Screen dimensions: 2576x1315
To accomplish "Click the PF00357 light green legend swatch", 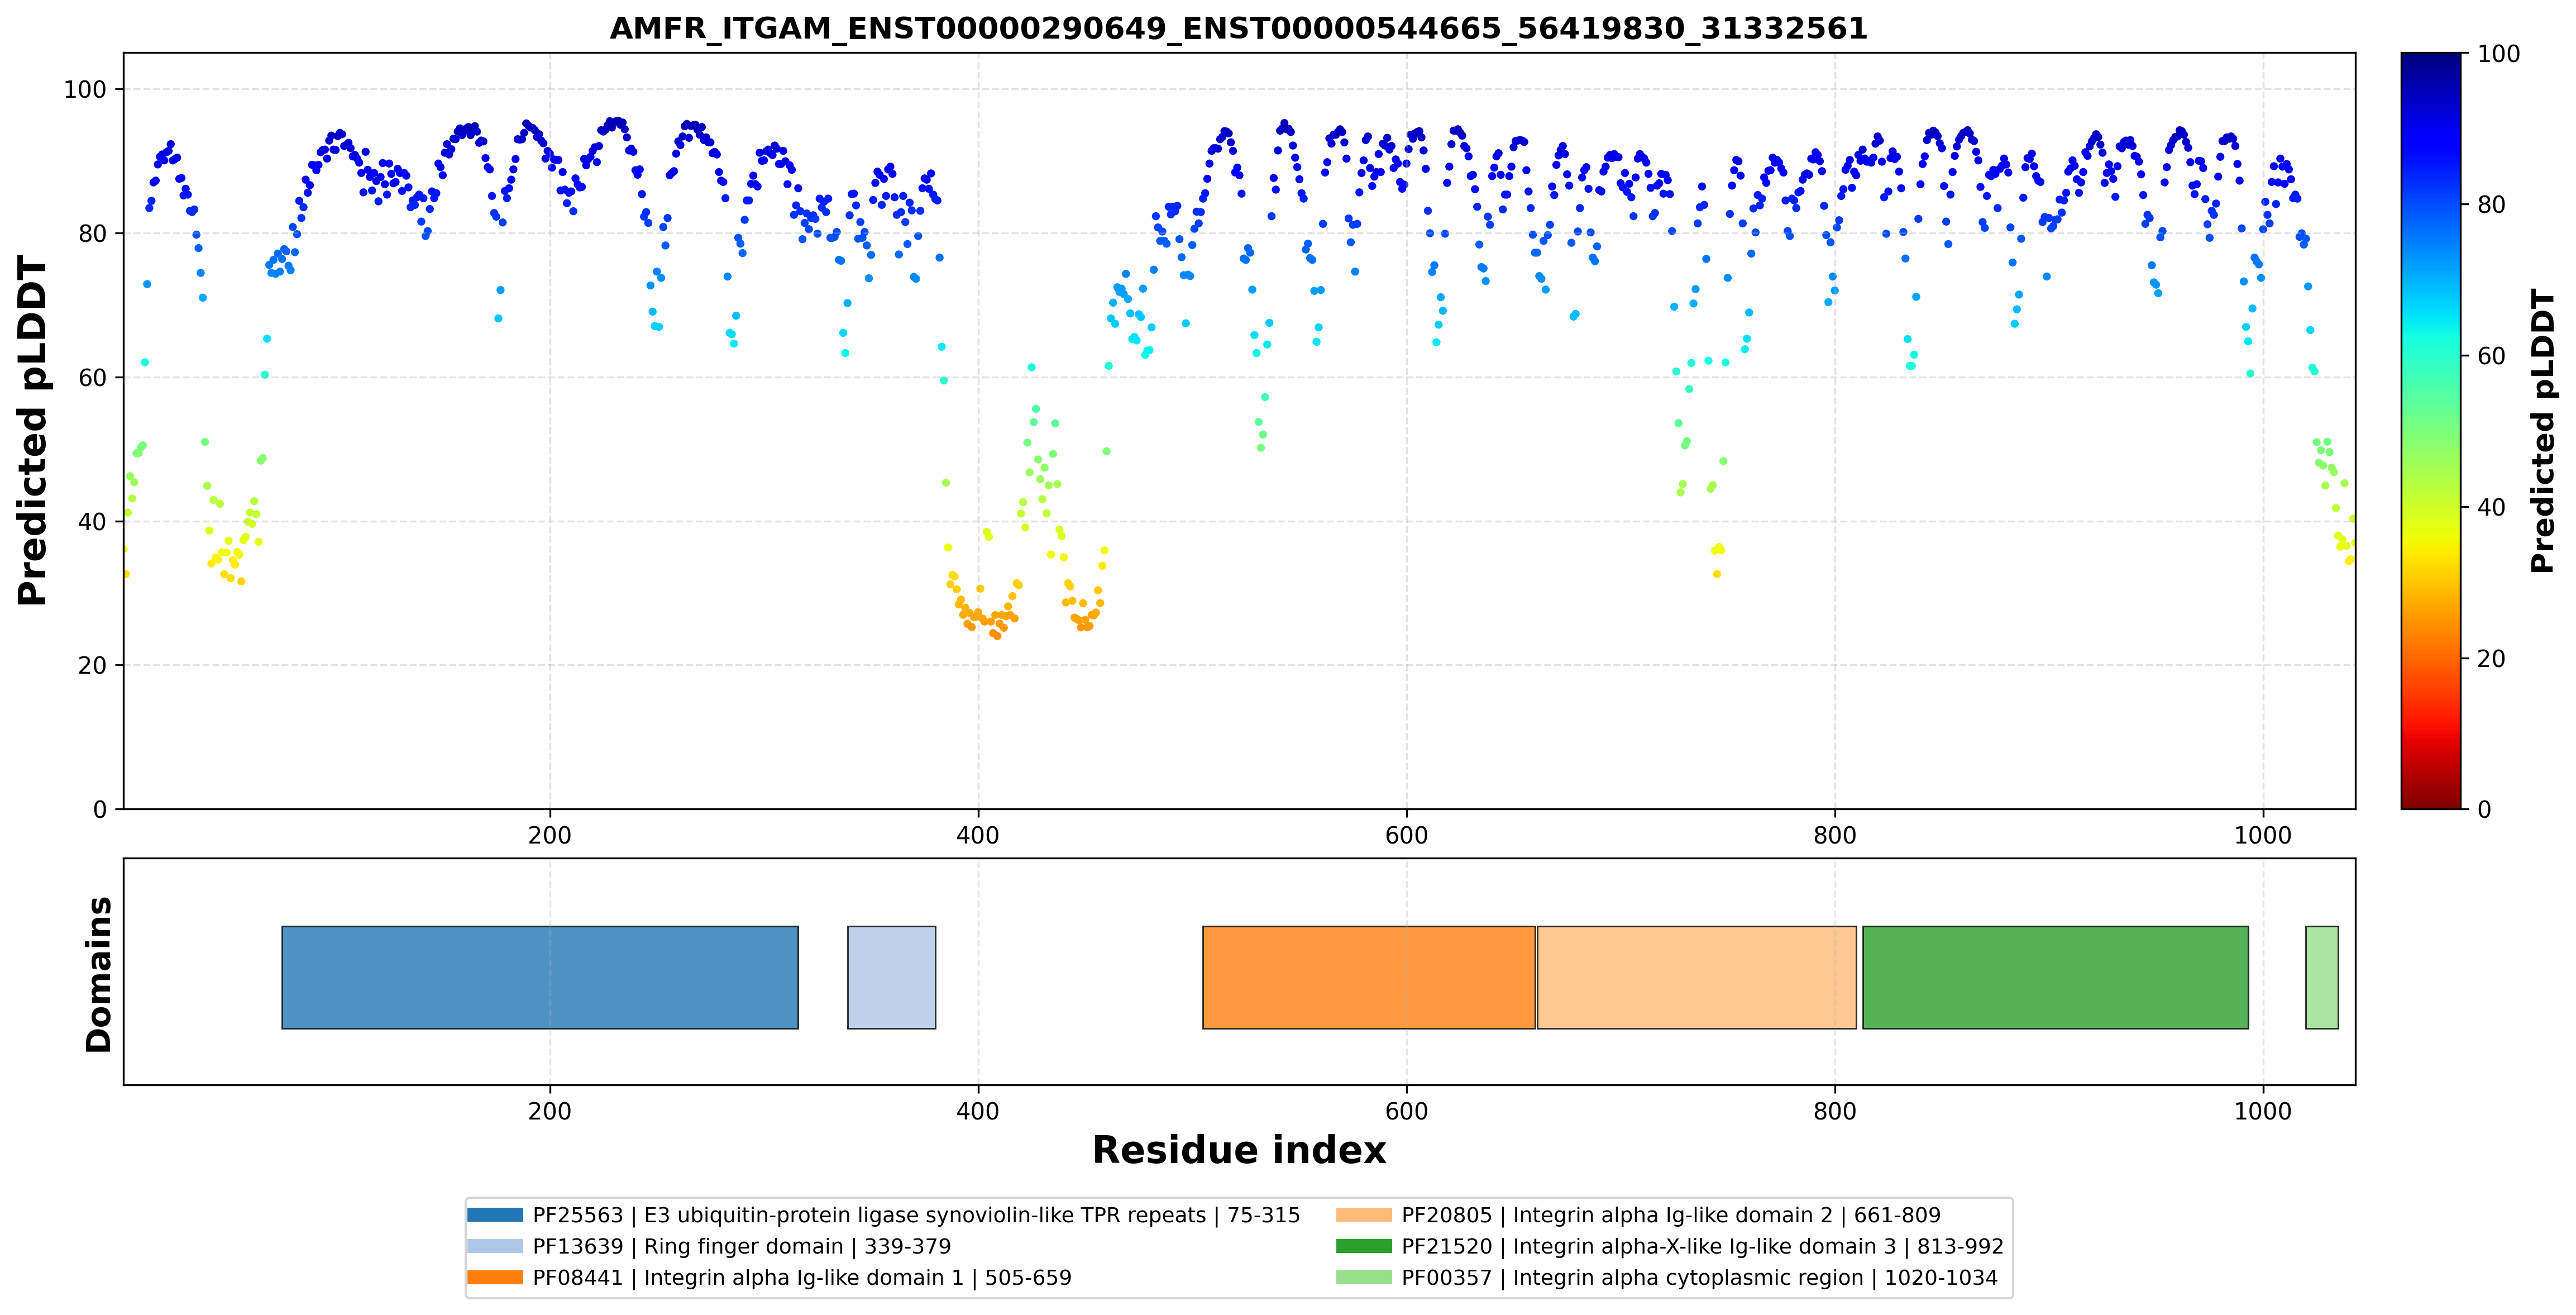I will [1364, 1277].
